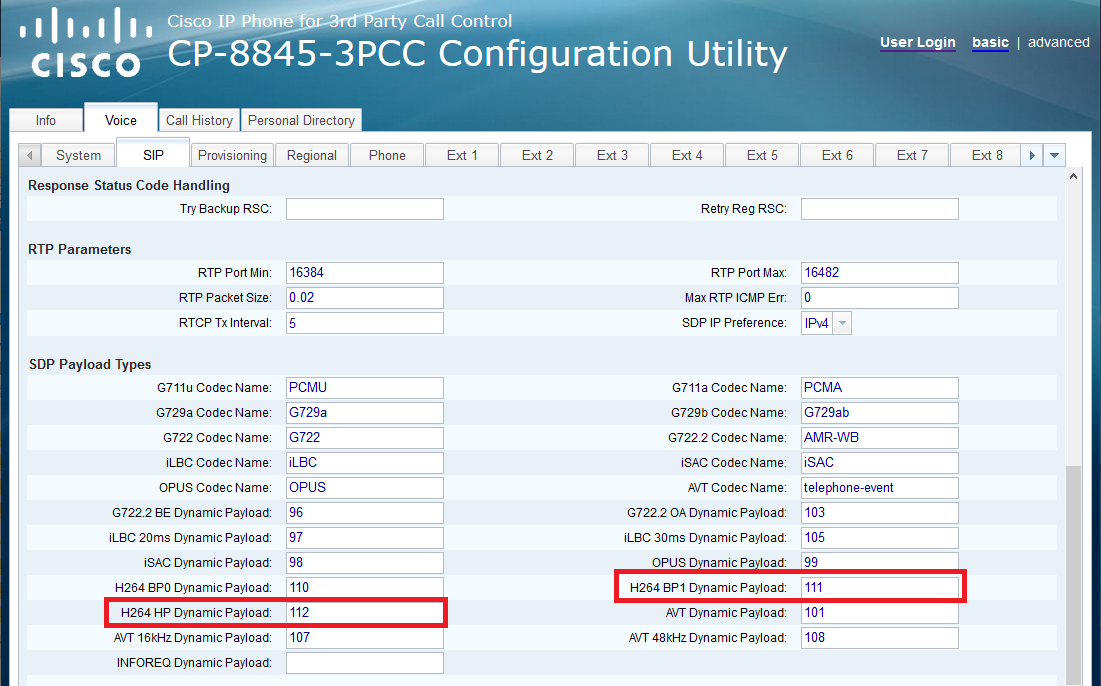This screenshot has height=686, width=1101.
Task: Select the Regional sub-tab
Action: coord(312,155)
